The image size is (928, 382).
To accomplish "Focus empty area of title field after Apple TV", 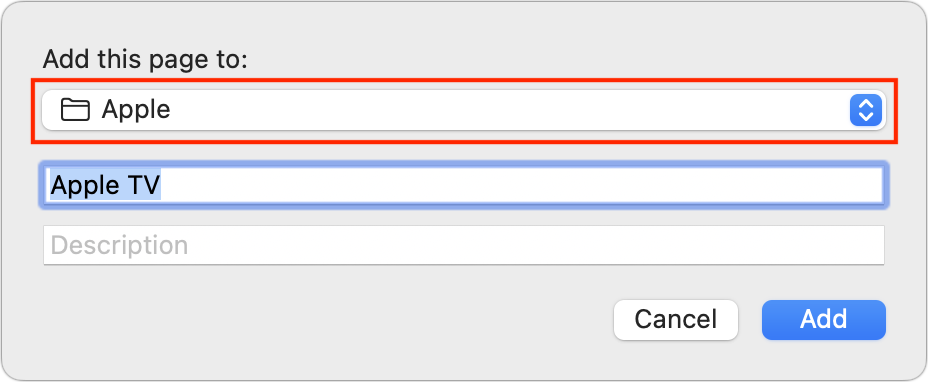I will point(521,185).
